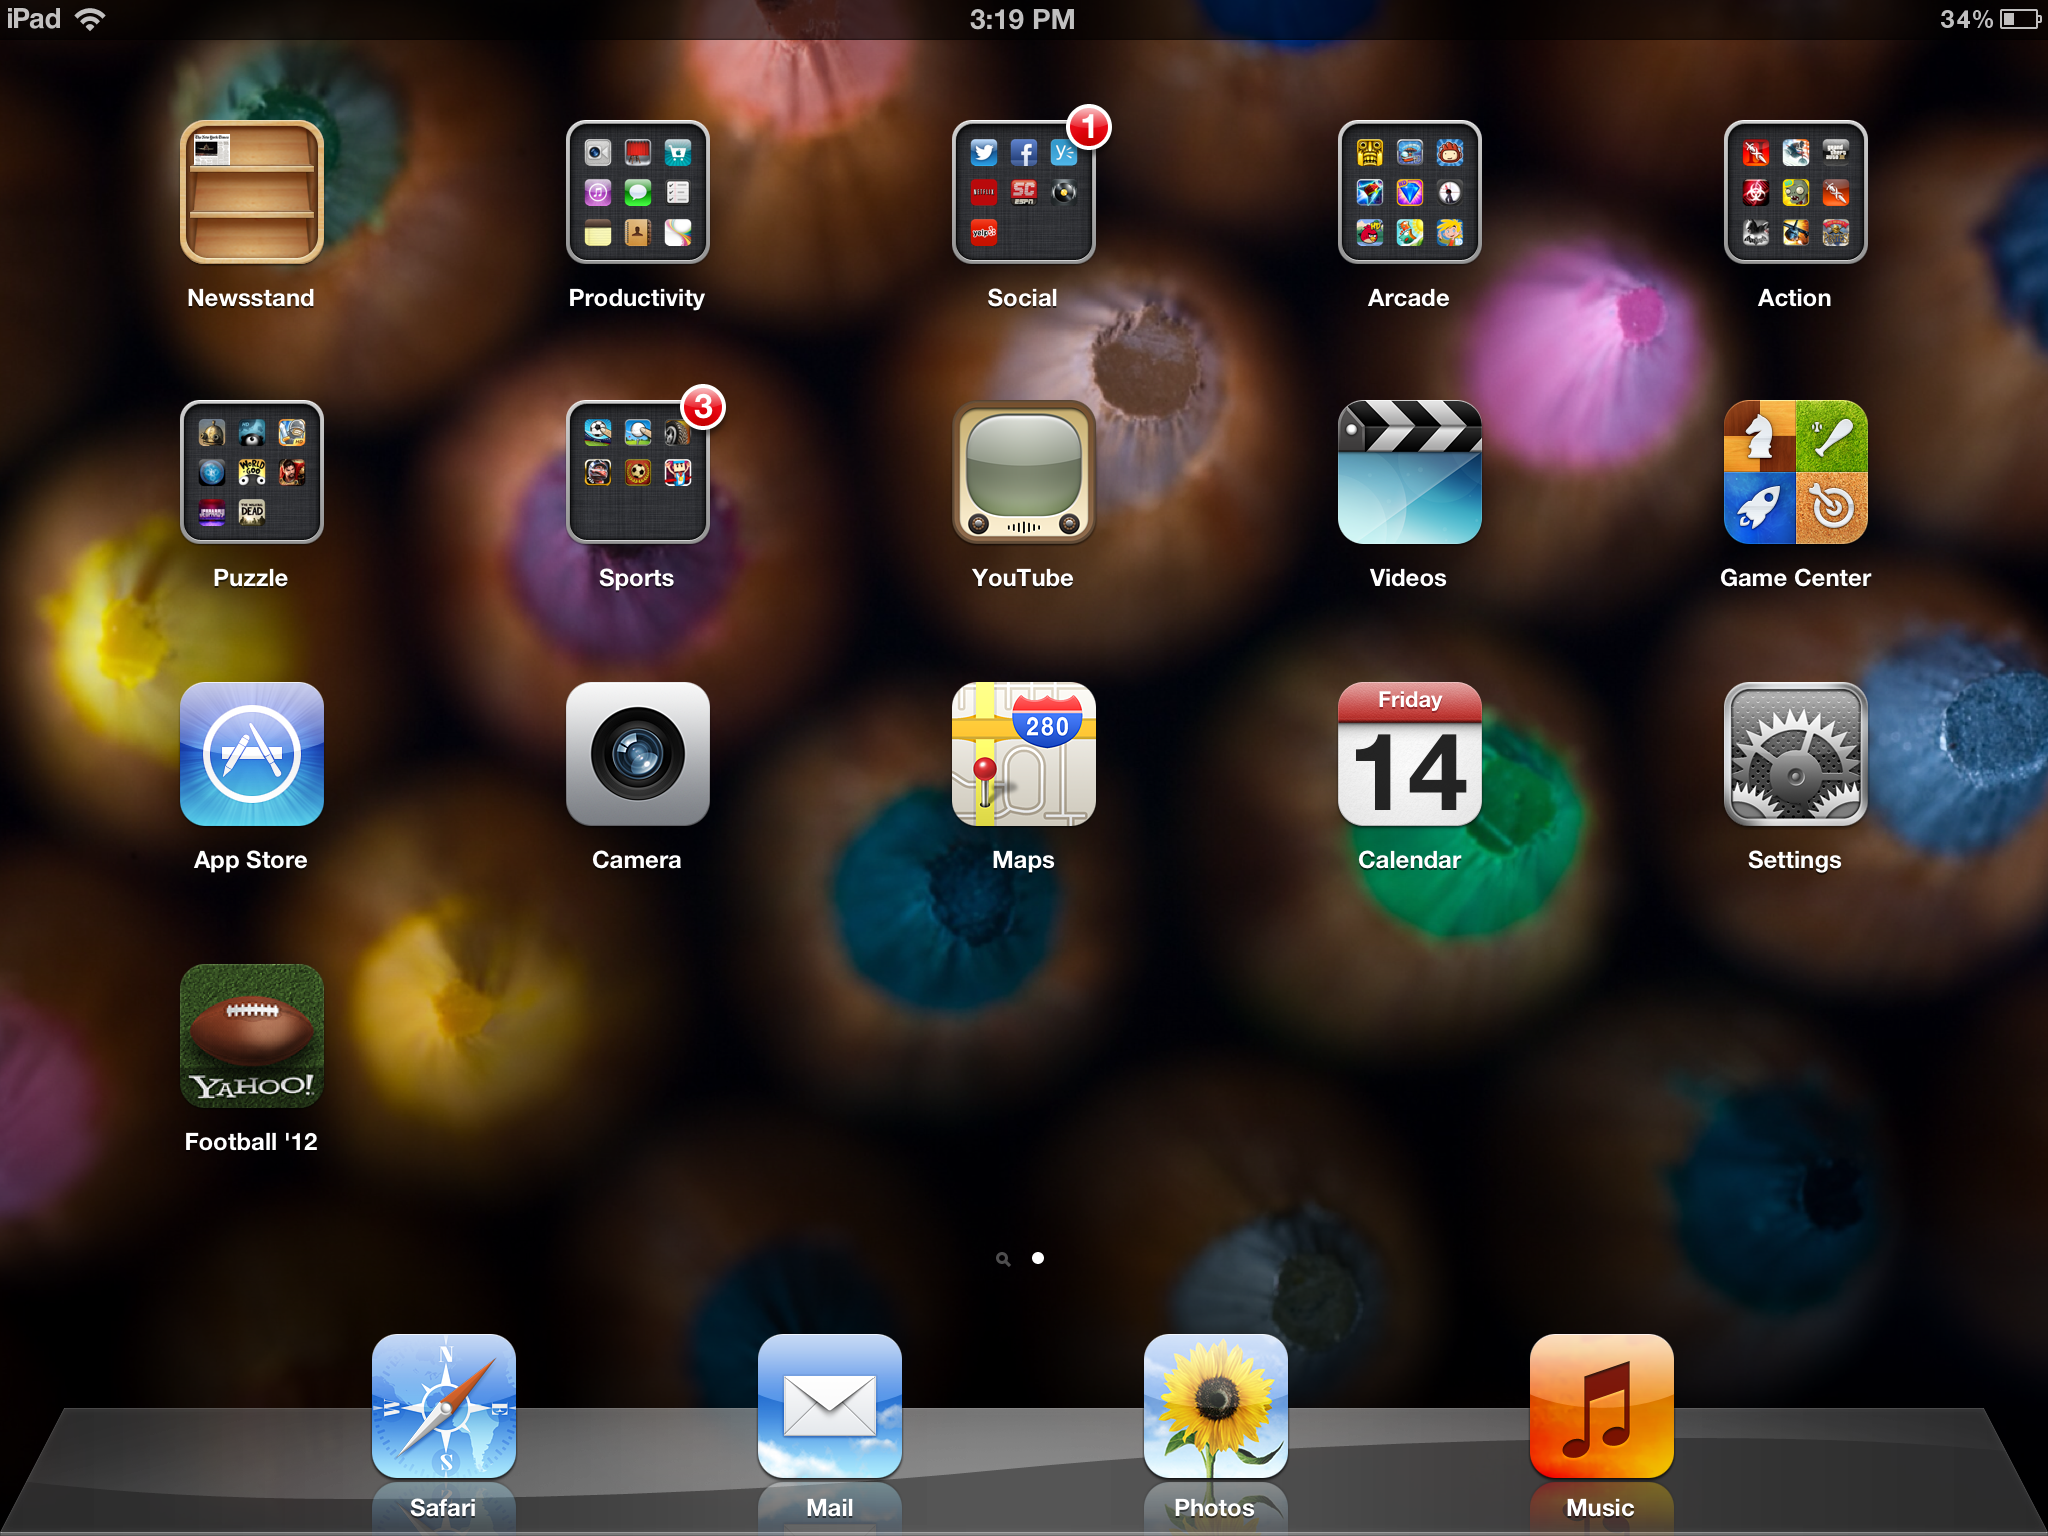Open Game Center
This screenshot has width=2048, height=1536.
coord(1796,472)
